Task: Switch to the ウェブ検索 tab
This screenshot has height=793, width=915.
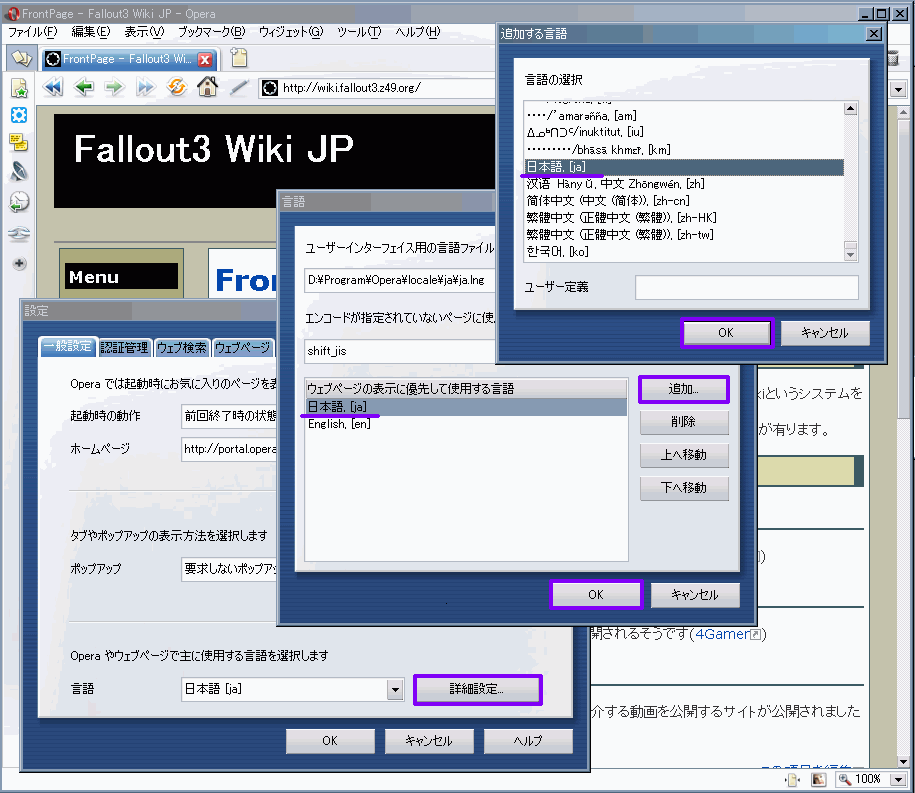Action: click(182, 347)
